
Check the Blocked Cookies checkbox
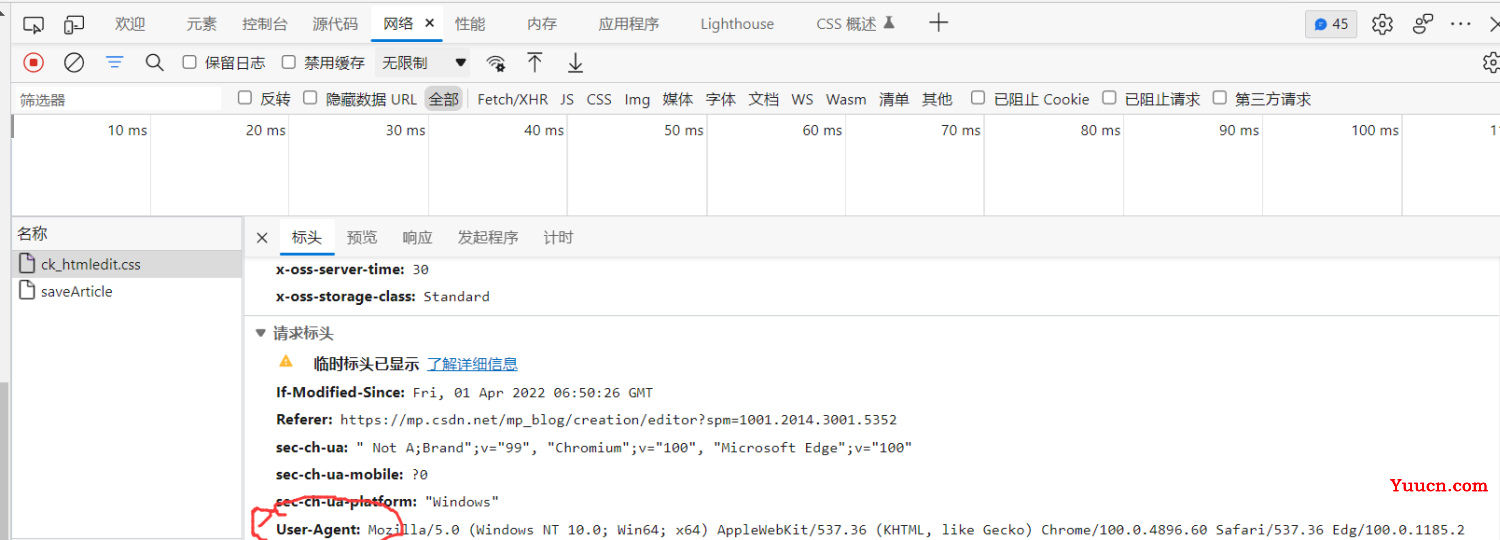tap(978, 98)
